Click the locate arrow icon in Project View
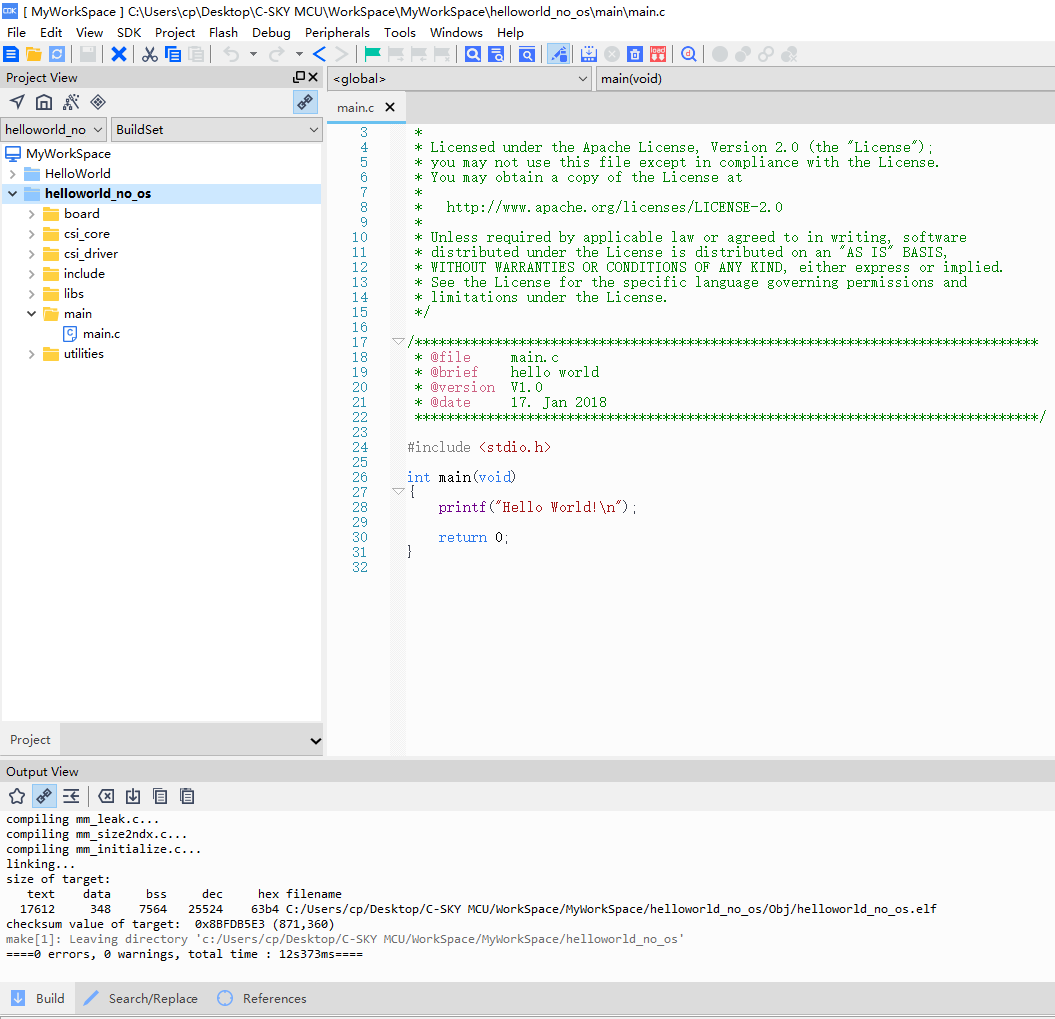This screenshot has width=1055, height=1019. (x=17, y=102)
